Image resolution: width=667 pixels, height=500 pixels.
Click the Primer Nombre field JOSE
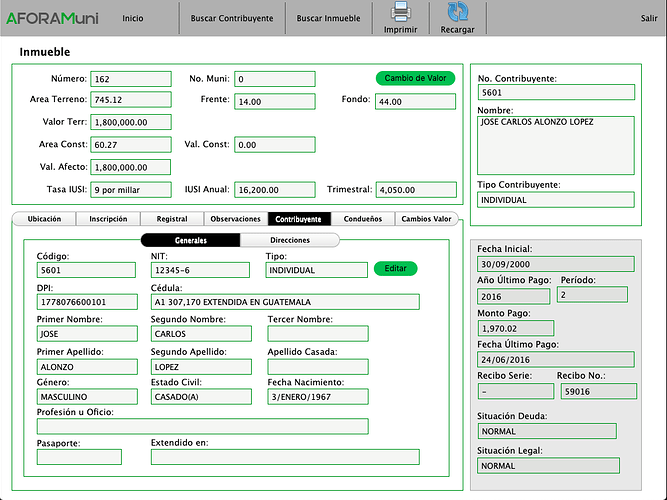87,334
